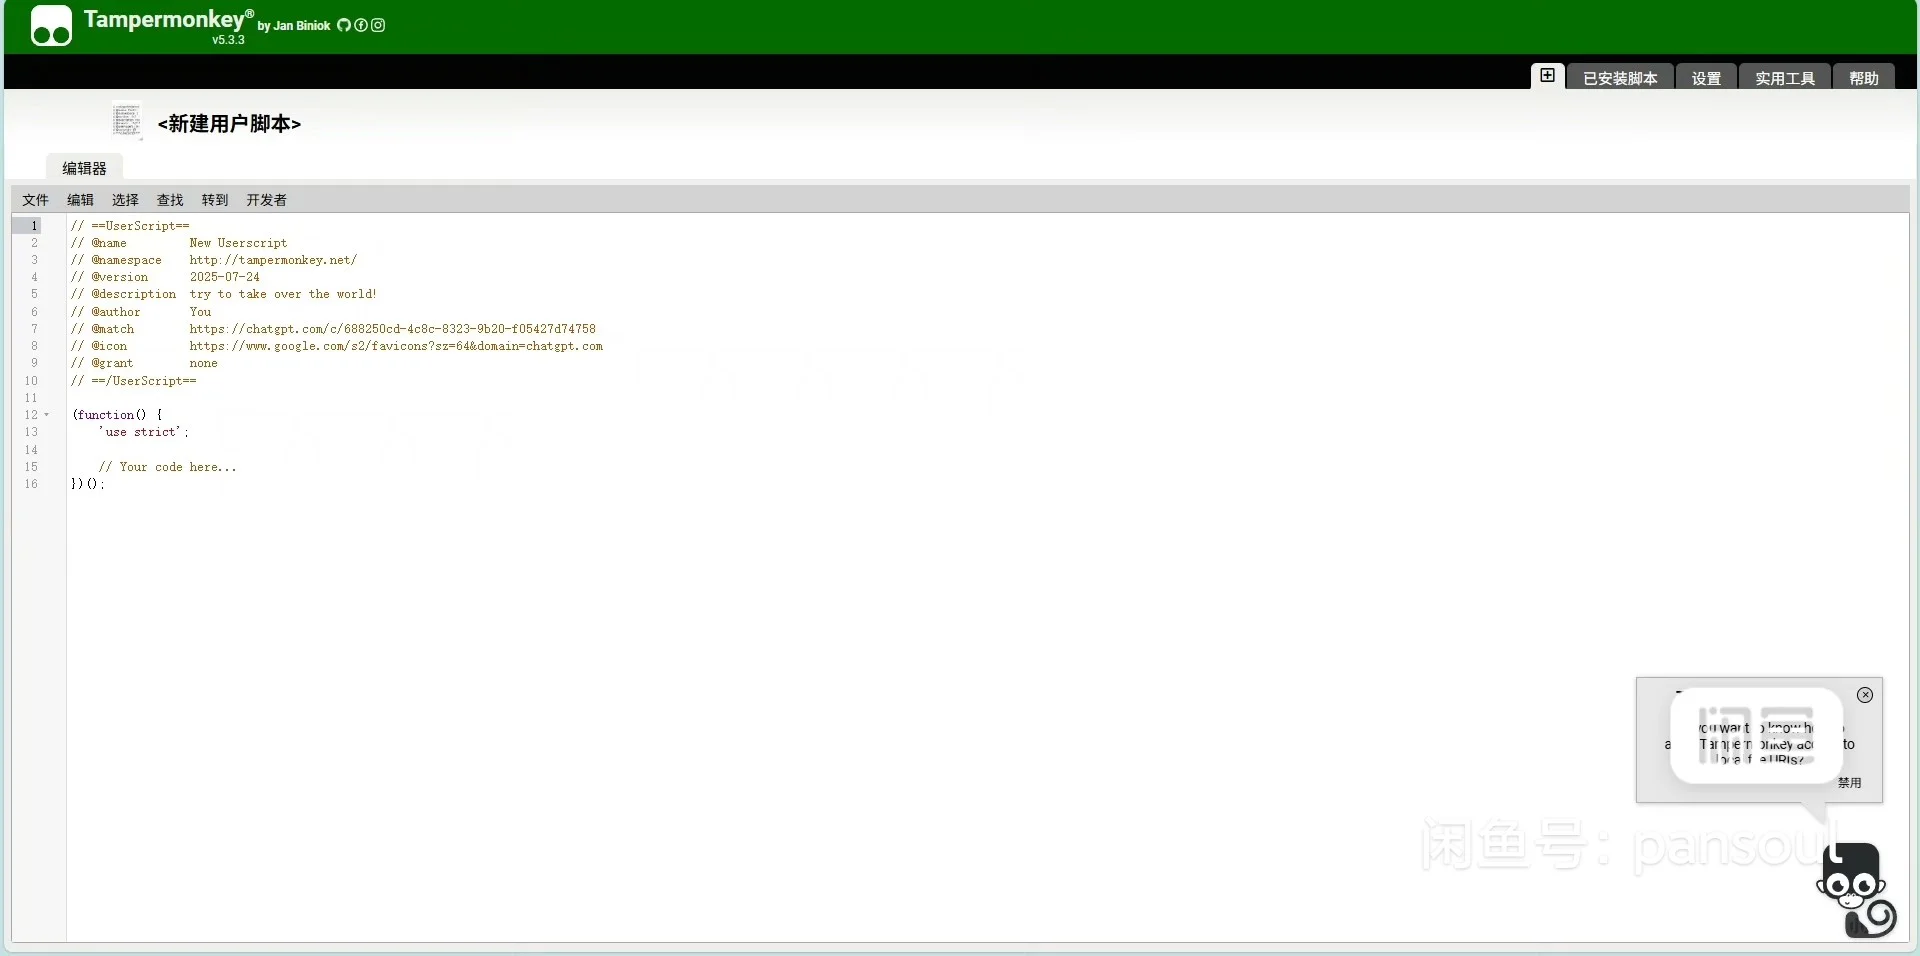
Task: Click line number 11 in the gutter
Action: click(x=31, y=398)
